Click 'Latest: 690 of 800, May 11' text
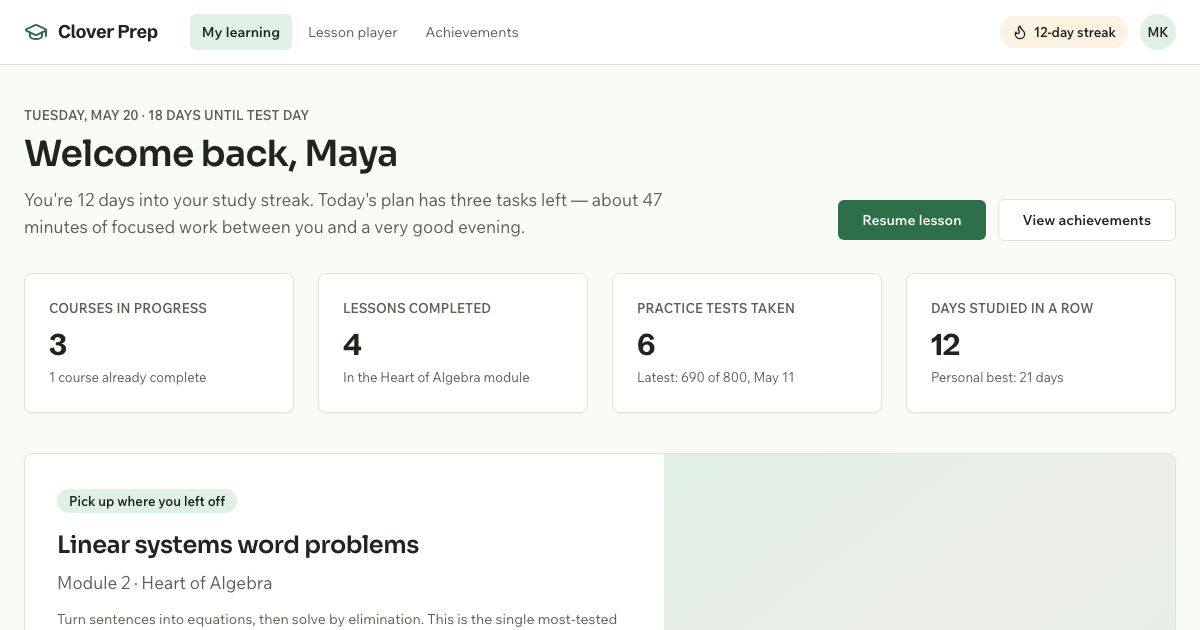The image size is (1200, 630). (x=716, y=377)
